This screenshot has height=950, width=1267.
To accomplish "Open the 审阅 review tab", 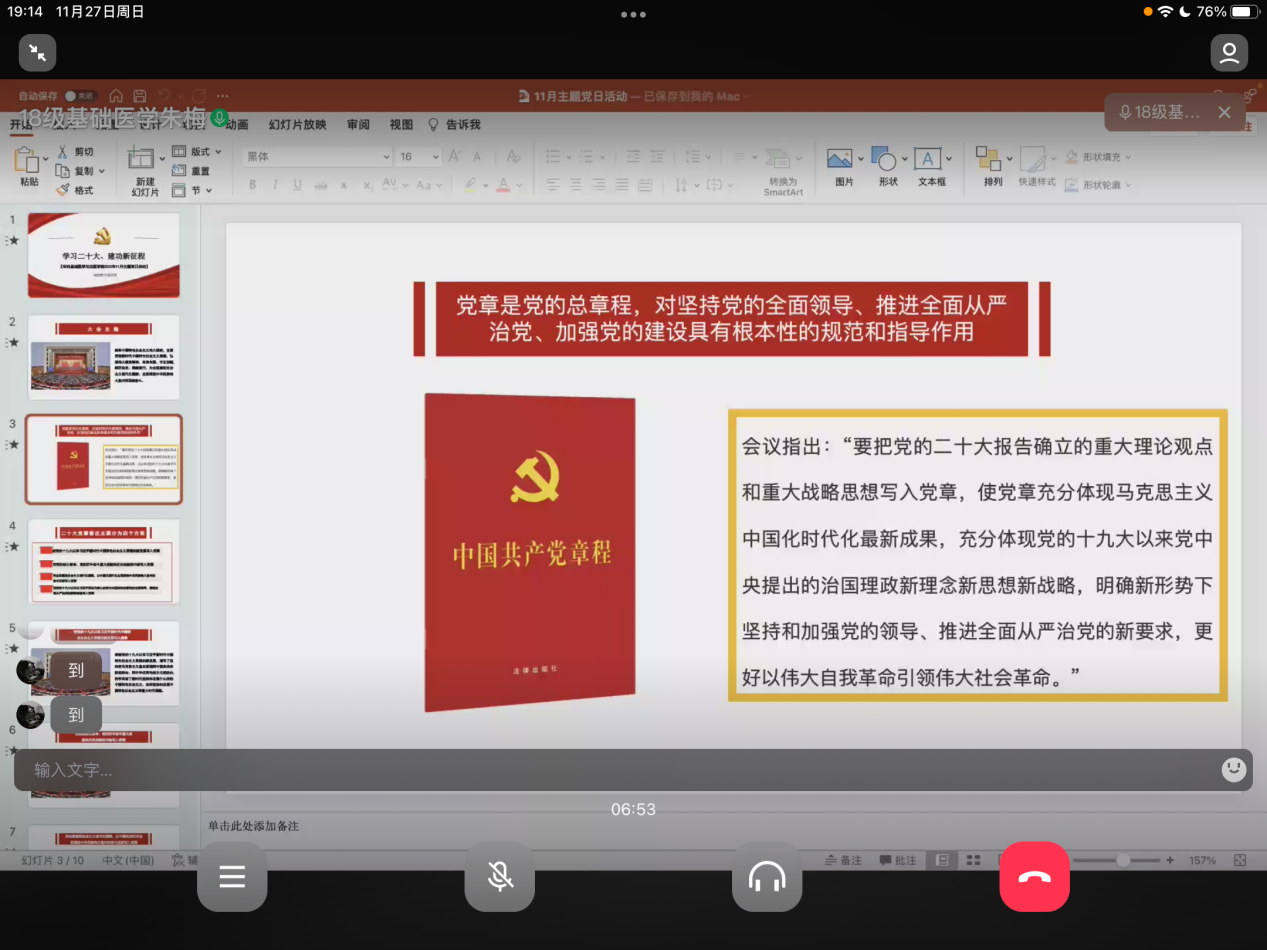I will tap(358, 125).
